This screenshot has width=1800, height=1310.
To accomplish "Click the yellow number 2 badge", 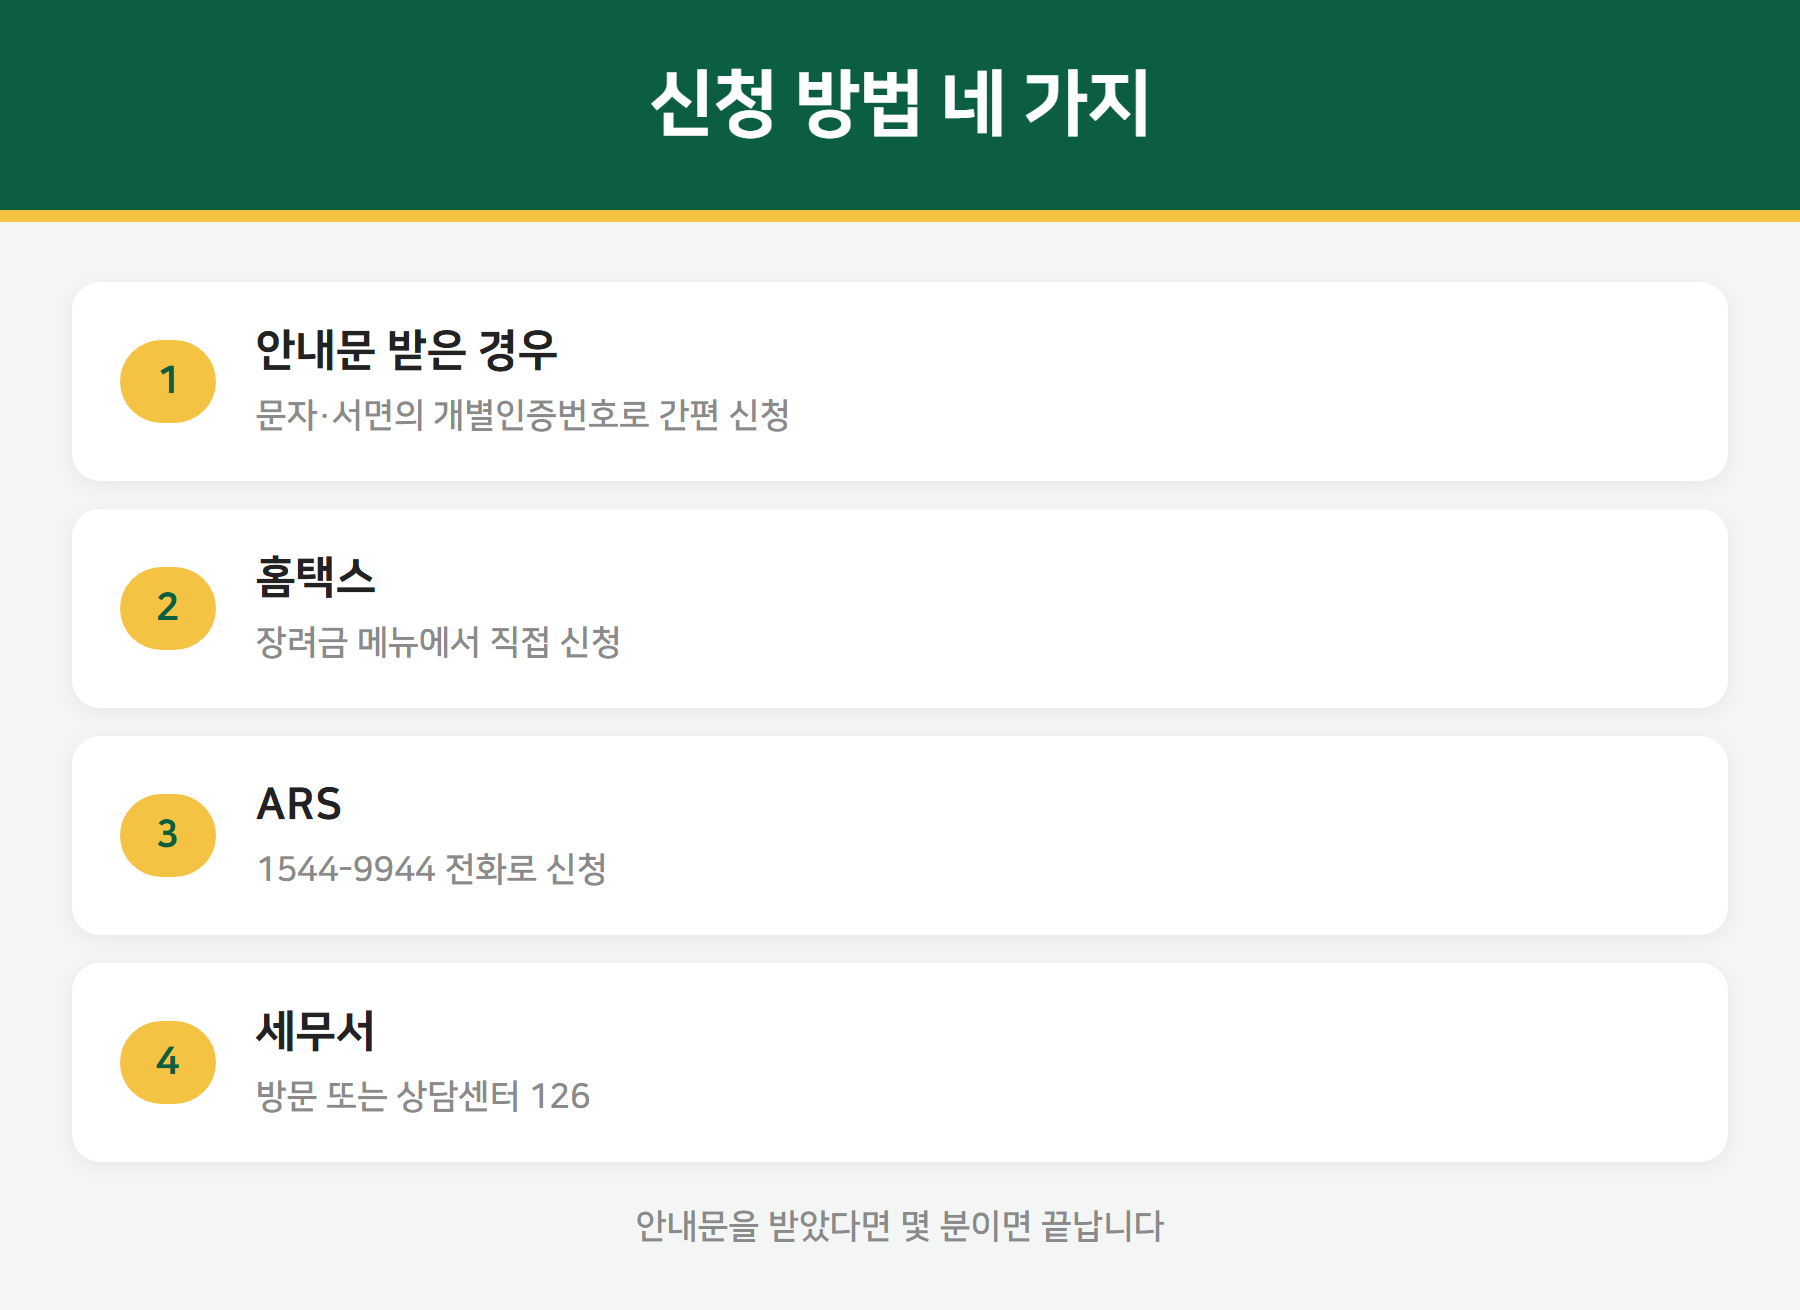I will [x=168, y=608].
